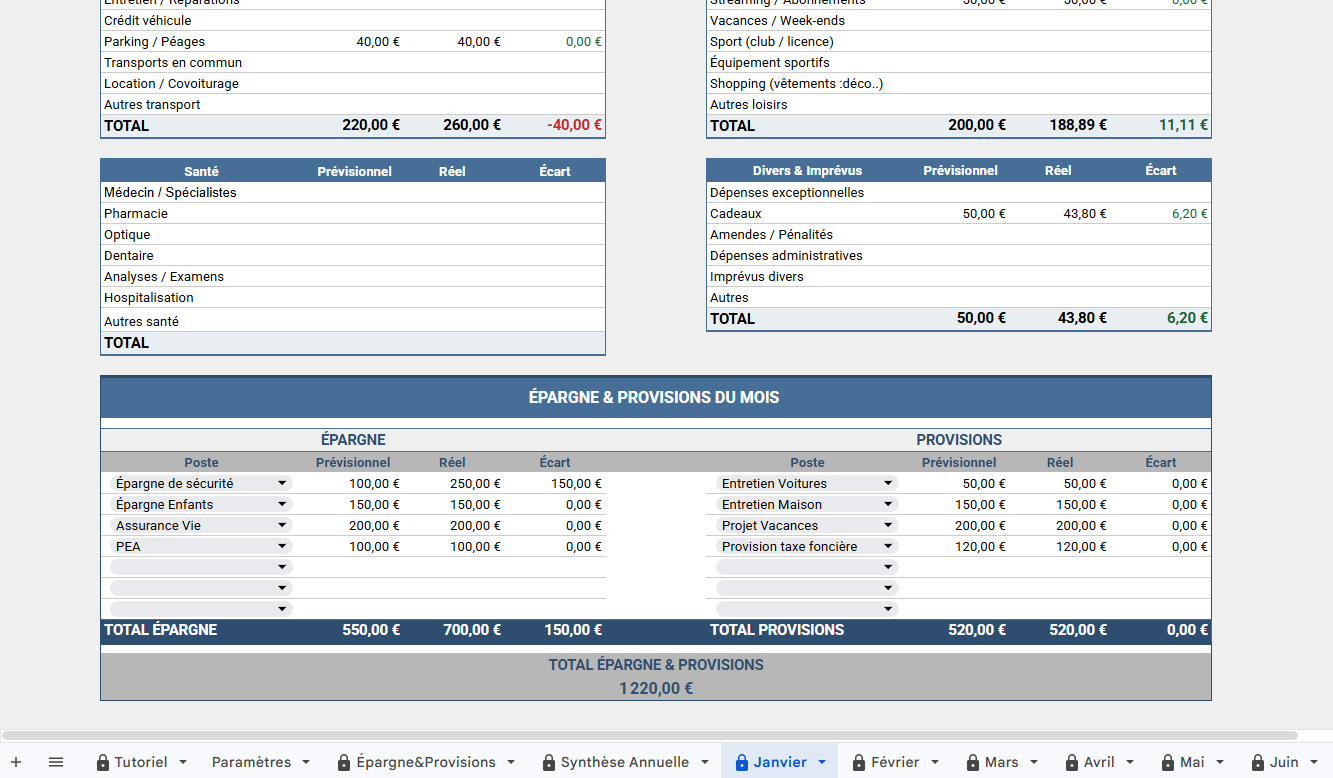This screenshot has height=778, width=1333.
Task: Click the lock icon on Synthèse Annuelle tab
Action: (x=549, y=763)
